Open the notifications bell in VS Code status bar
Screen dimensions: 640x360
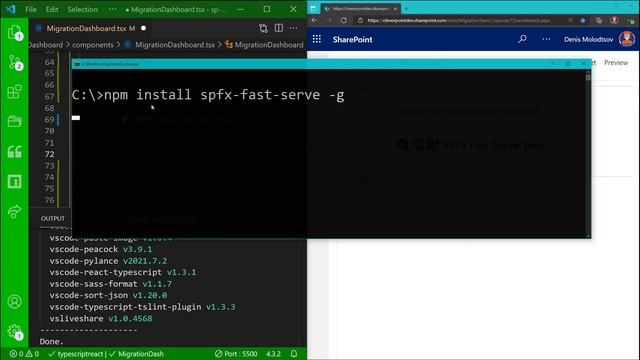point(294,354)
